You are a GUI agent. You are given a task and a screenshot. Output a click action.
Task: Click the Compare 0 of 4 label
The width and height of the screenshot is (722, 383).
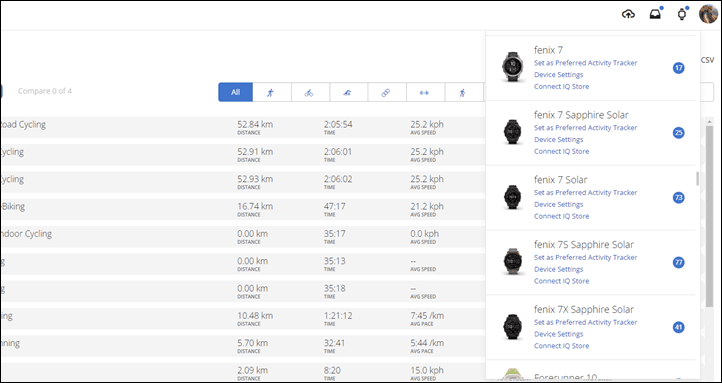(x=45, y=91)
